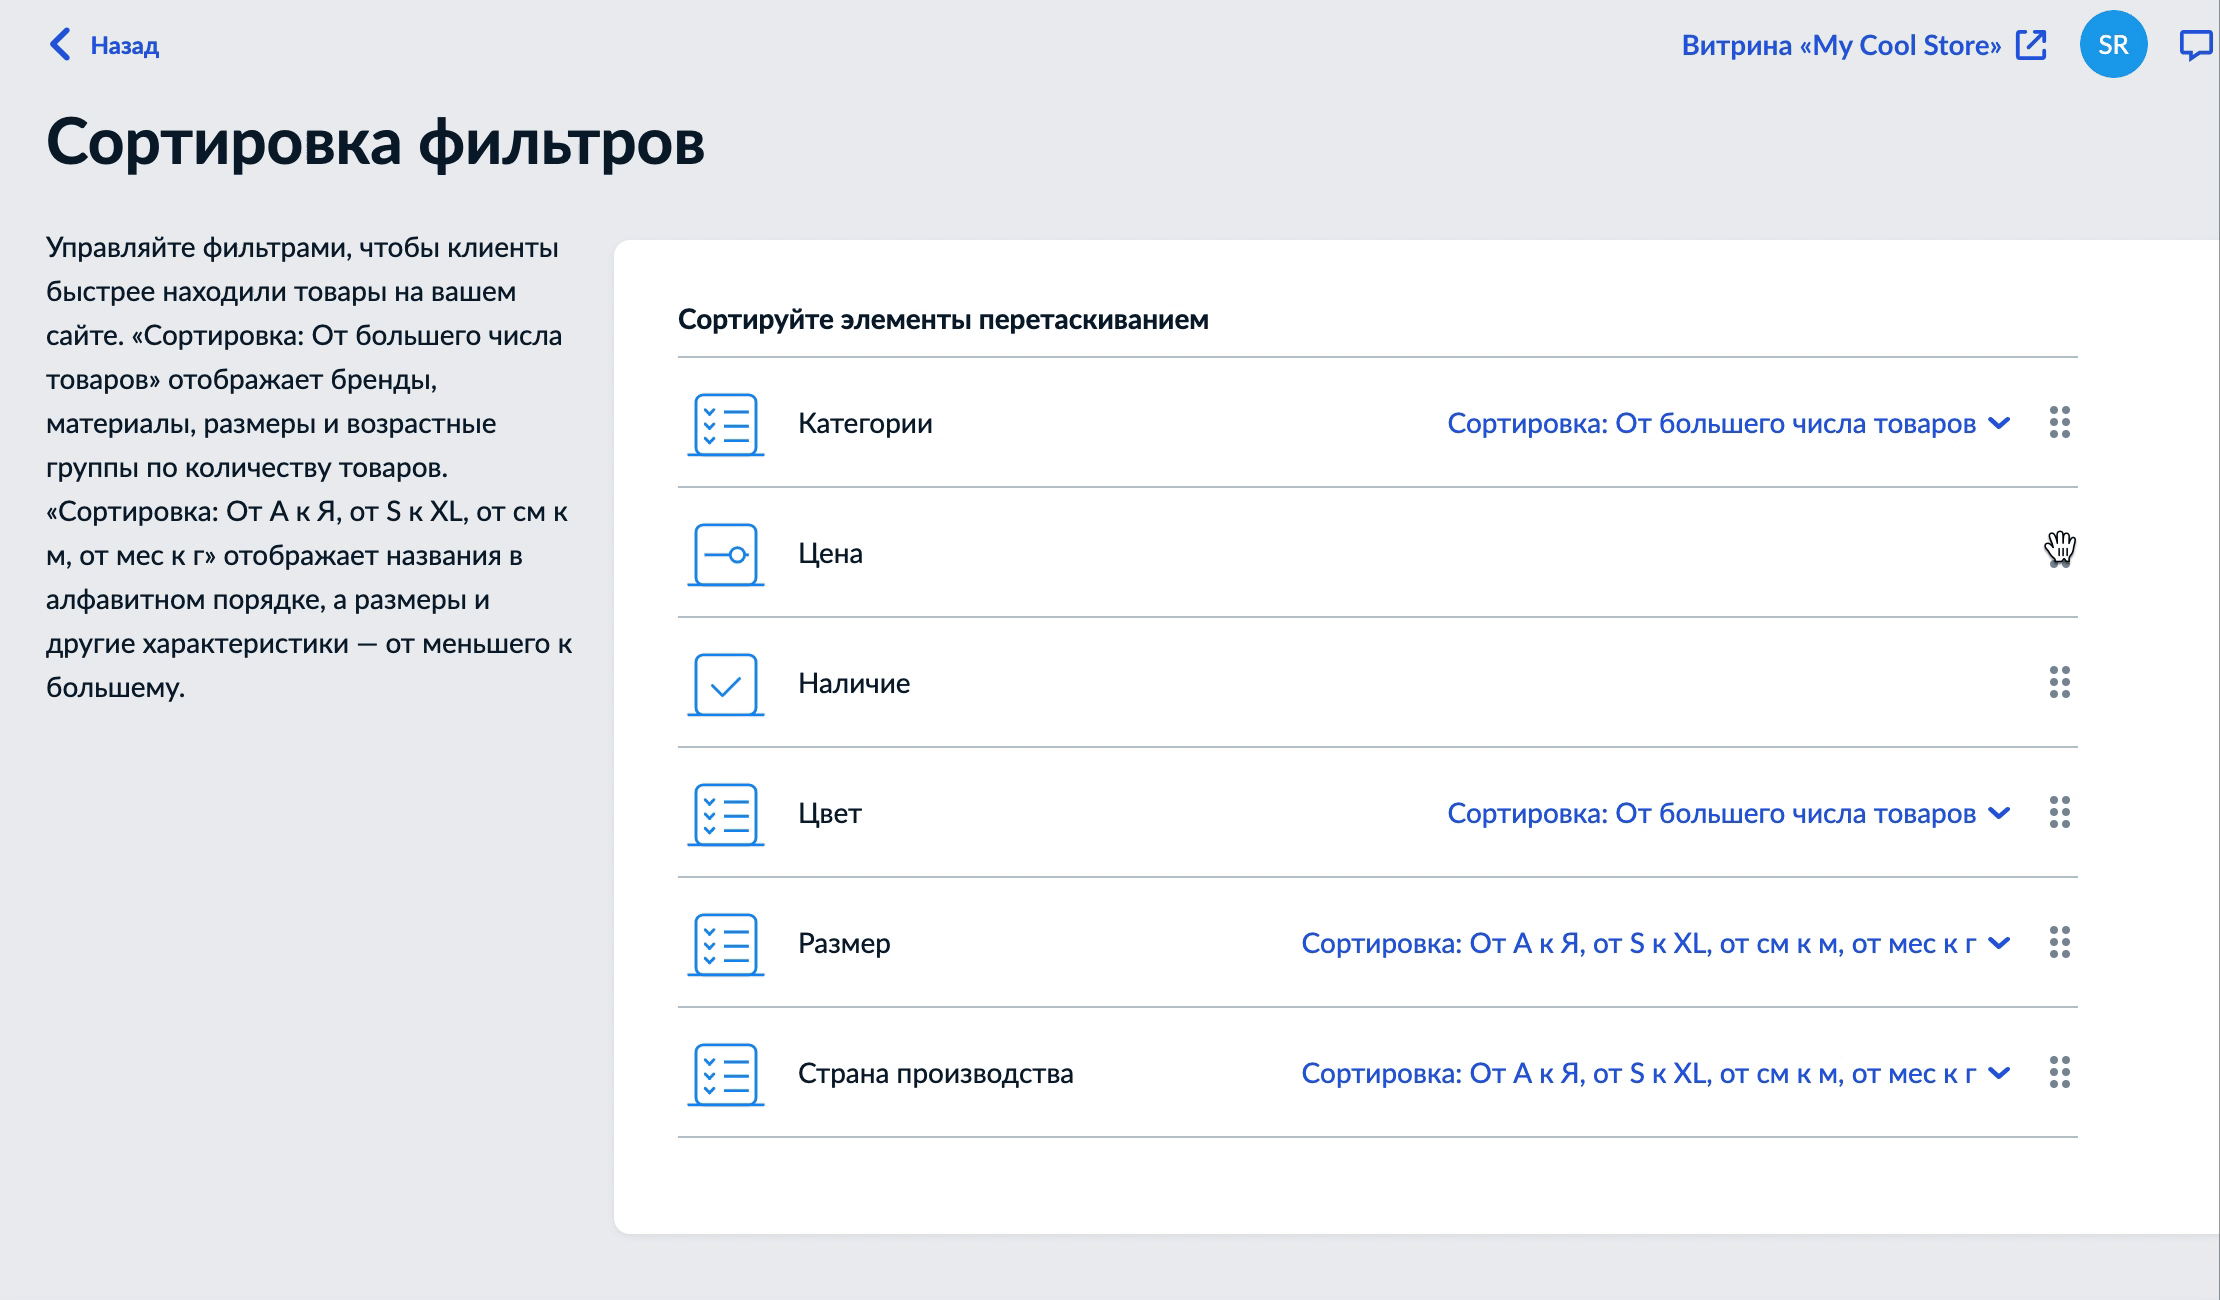This screenshot has height=1300, width=2220.
Task: Open sorting dropdown for Категории
Action: coord(1729,424)
